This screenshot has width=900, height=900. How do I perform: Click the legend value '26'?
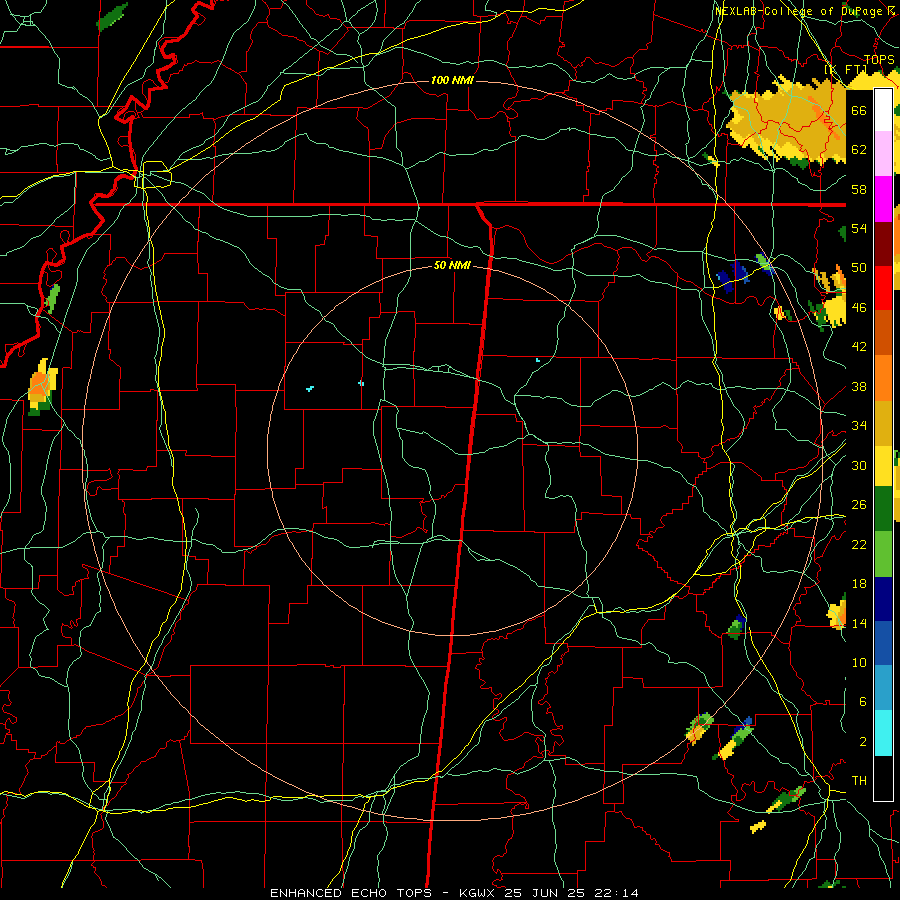pos(859,505)
